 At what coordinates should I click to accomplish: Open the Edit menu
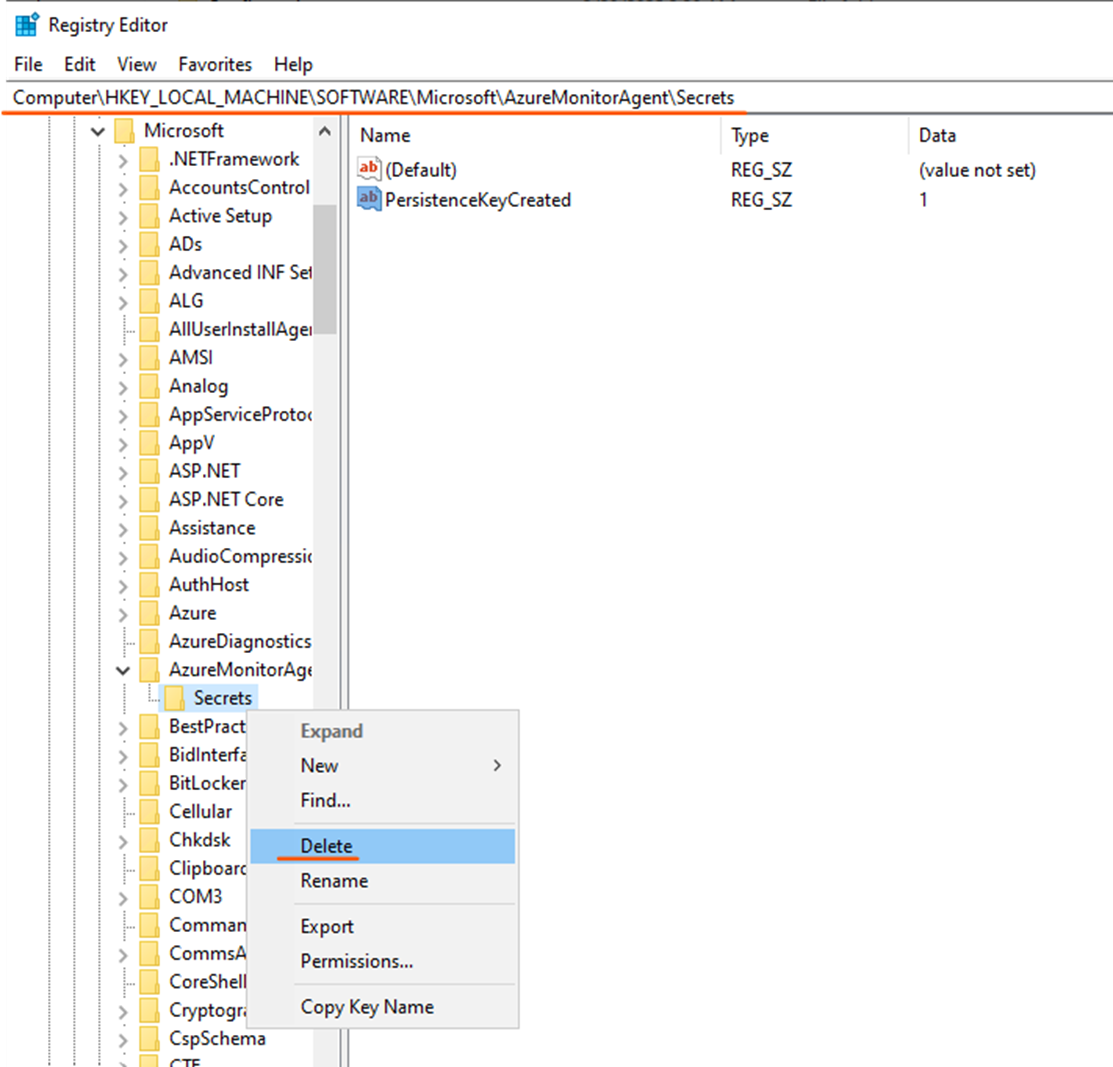[80, 65]
